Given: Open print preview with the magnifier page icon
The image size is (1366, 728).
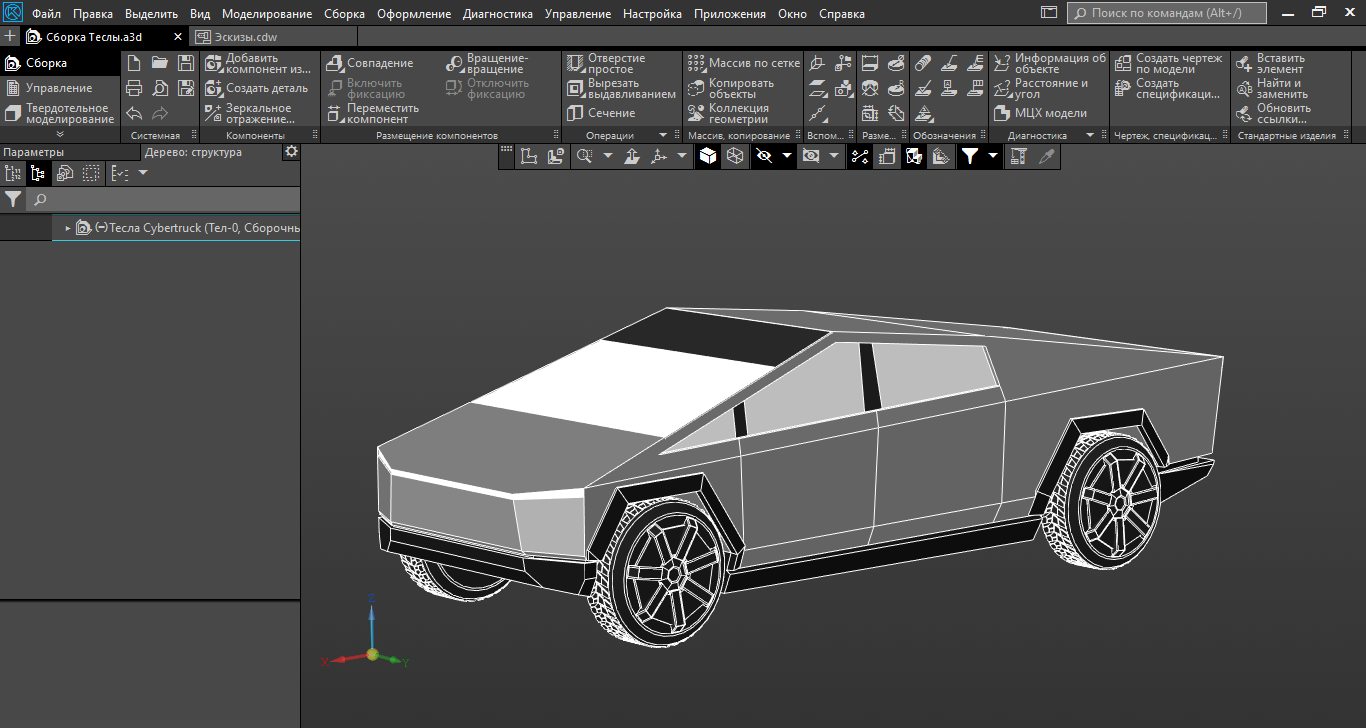Looking at the screenshot, I should [160, 88].
